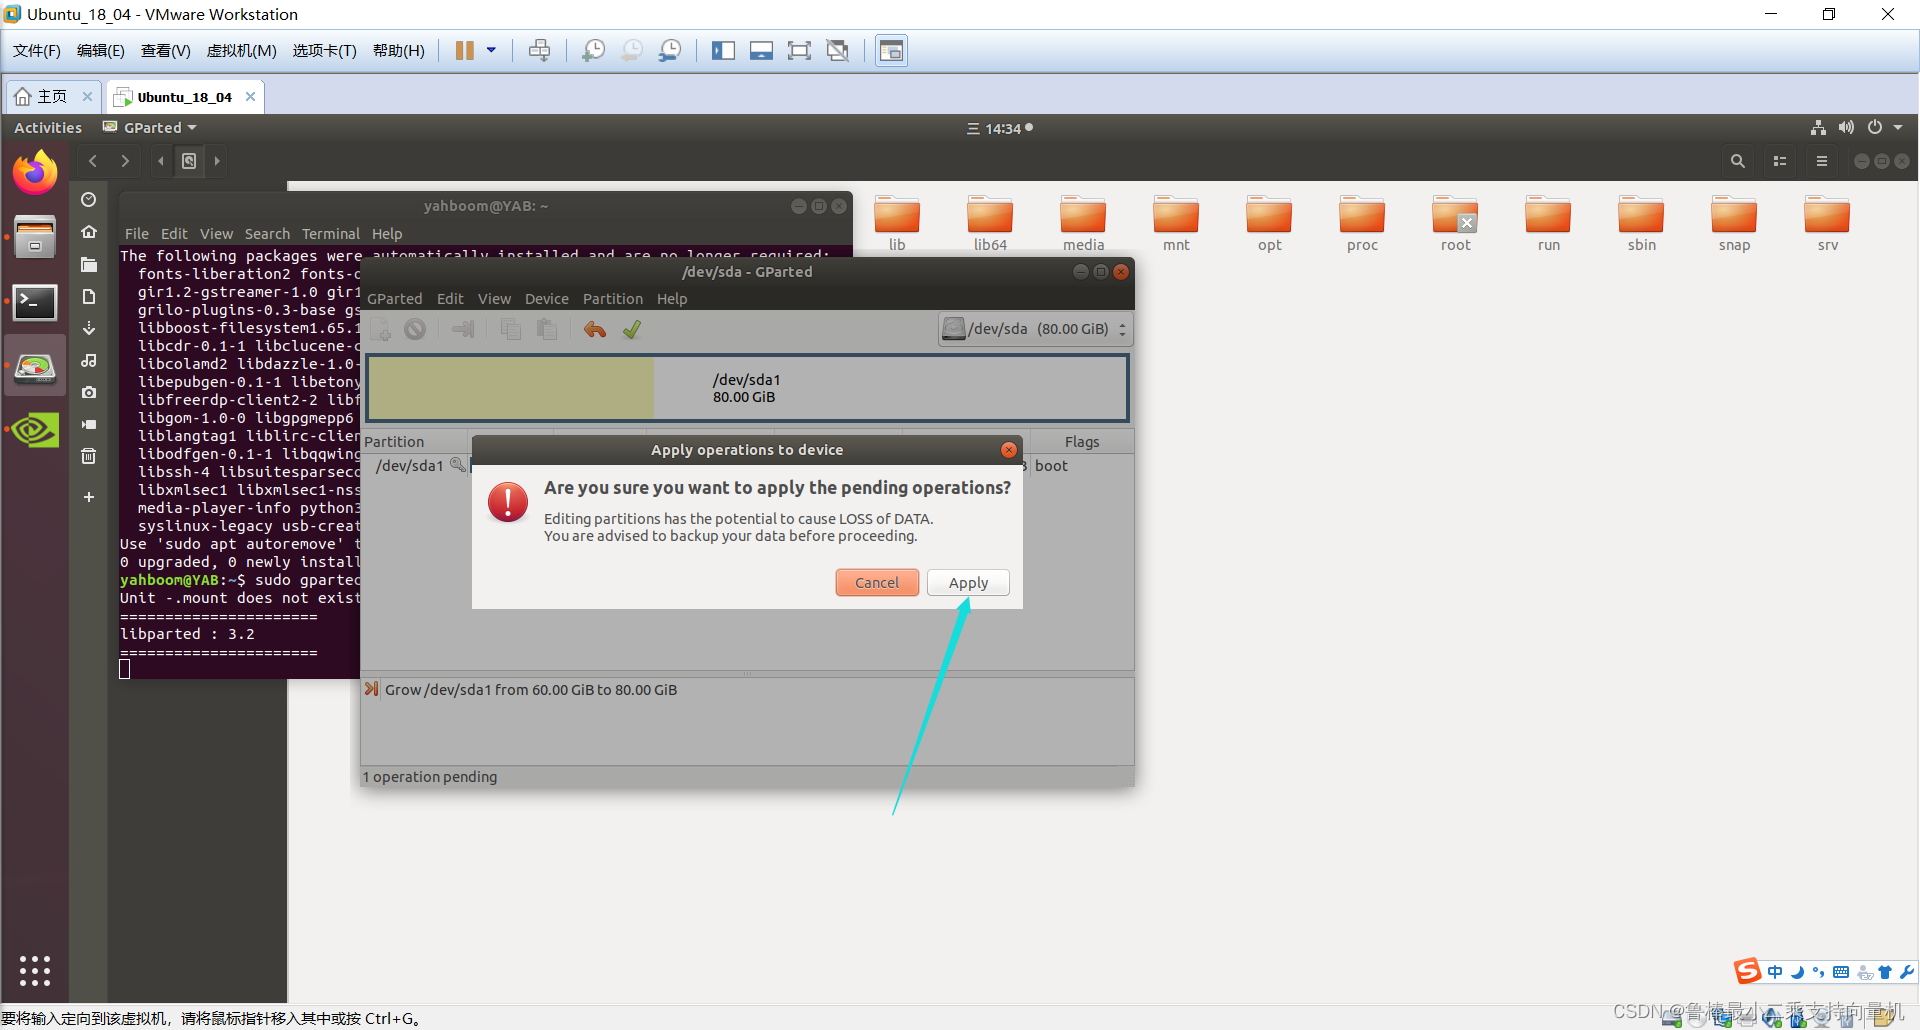Open the VMware power options dropdown arrow
Image resolution: width=1920 pixels, height=1030 pixels.
click(491, 51)
